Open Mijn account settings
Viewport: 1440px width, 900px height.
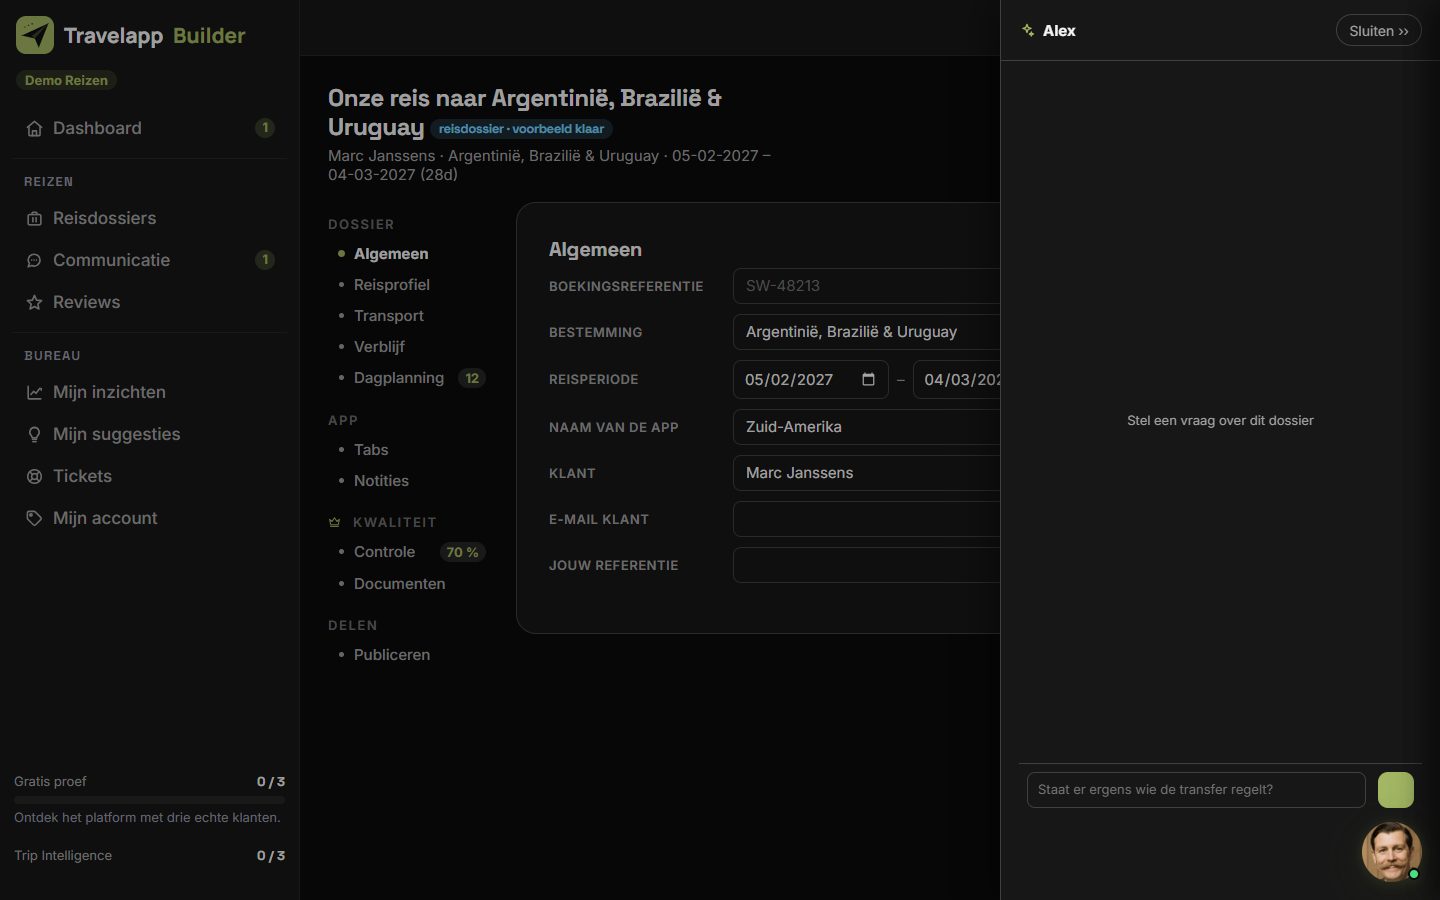pos(150,518)
